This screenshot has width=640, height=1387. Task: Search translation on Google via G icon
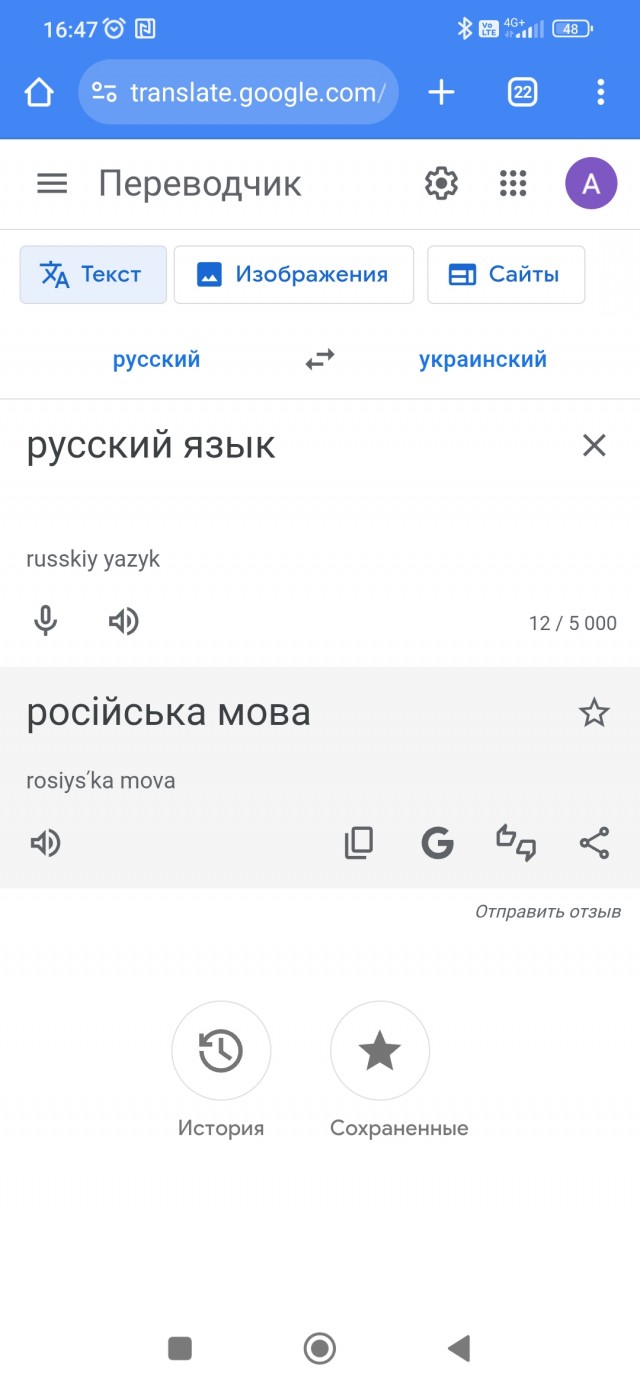tap(437, 842)
